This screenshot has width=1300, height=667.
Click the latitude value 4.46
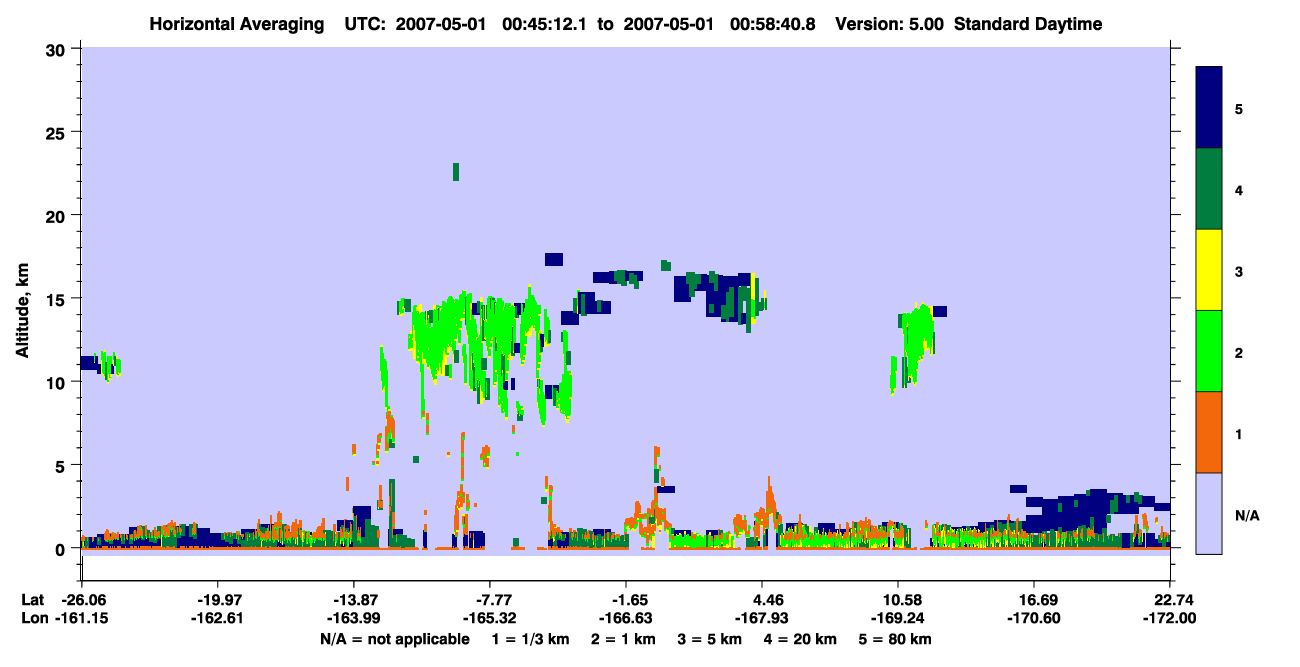click(x=764, y=600)
